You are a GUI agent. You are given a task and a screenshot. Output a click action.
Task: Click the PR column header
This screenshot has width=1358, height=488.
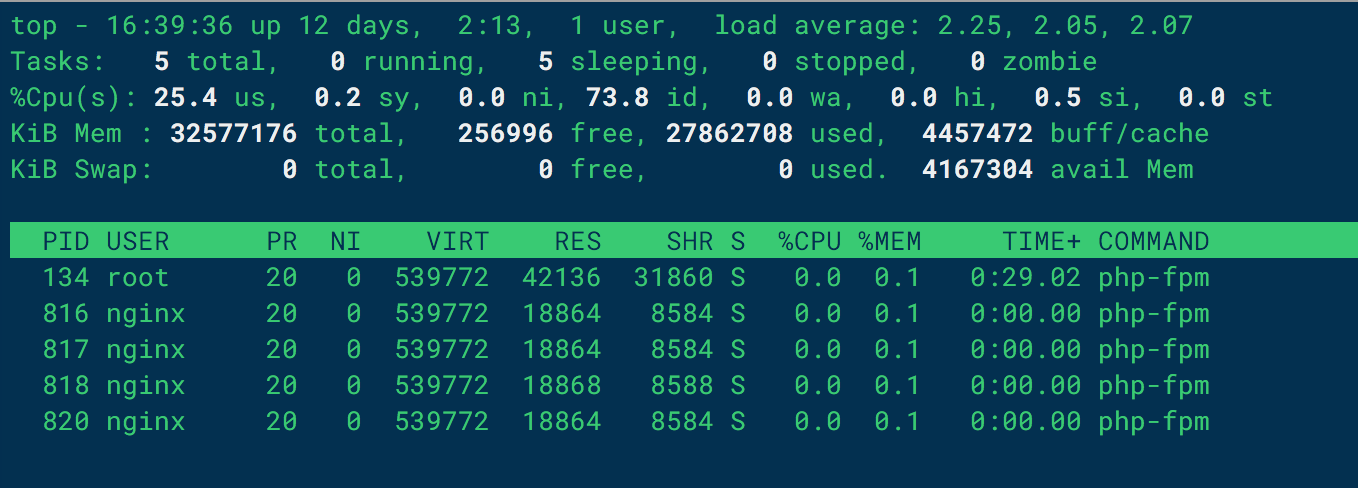pos(282,241)
